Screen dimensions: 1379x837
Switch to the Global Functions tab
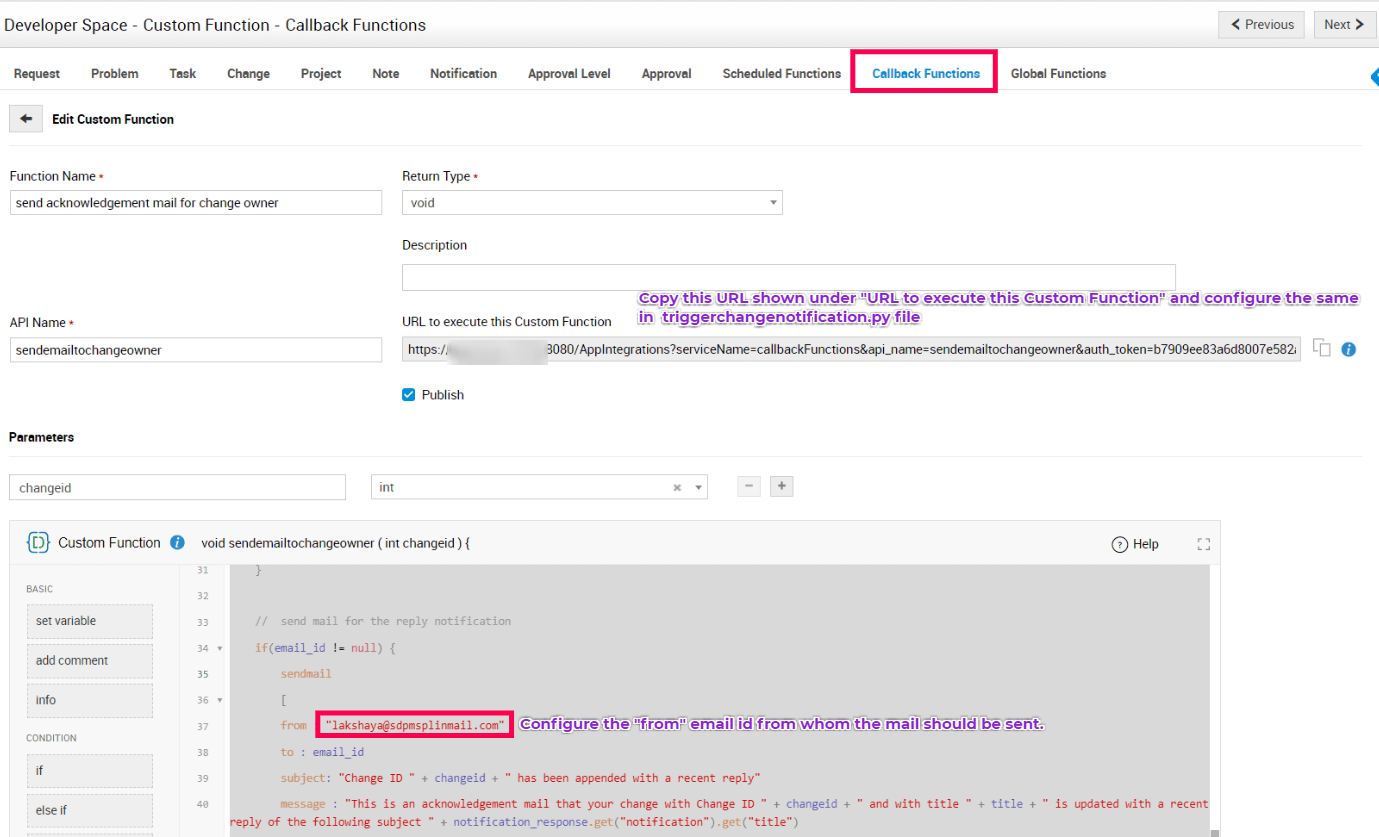coord(1058,74)
